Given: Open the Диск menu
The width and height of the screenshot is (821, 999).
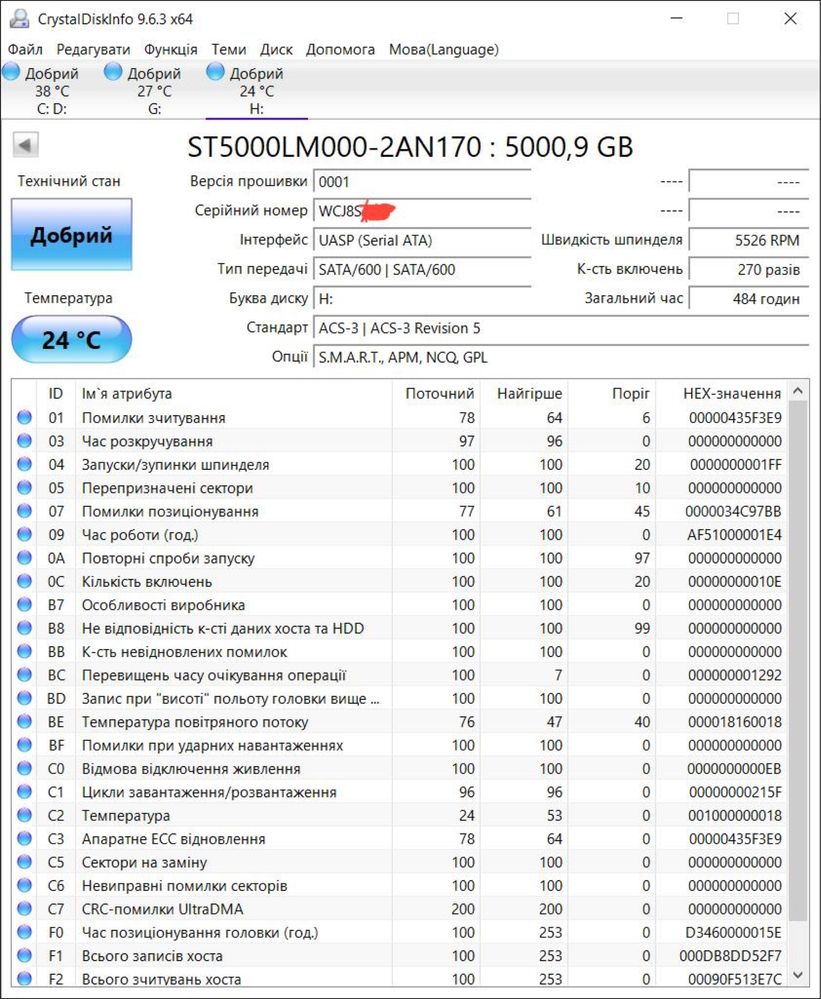Looking at the screenshot, I should tap(276, 50).
